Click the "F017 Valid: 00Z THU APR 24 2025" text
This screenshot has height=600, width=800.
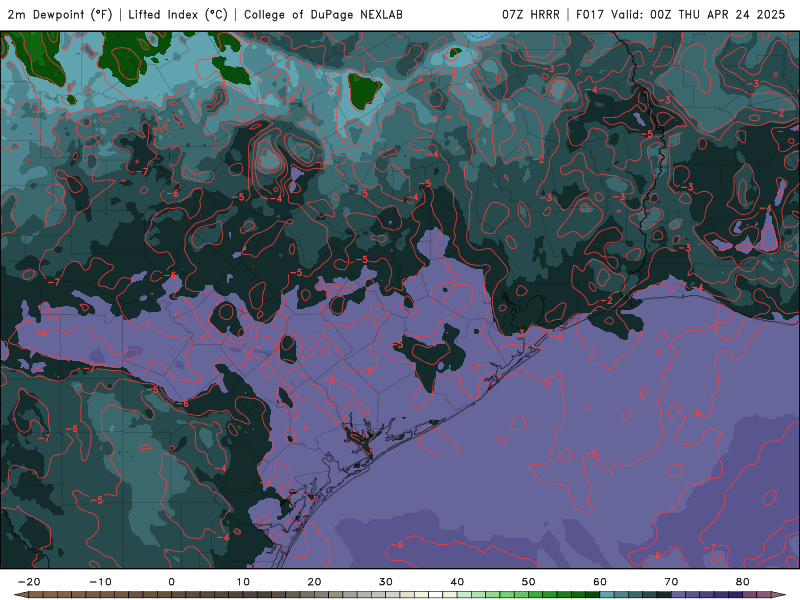681,15
